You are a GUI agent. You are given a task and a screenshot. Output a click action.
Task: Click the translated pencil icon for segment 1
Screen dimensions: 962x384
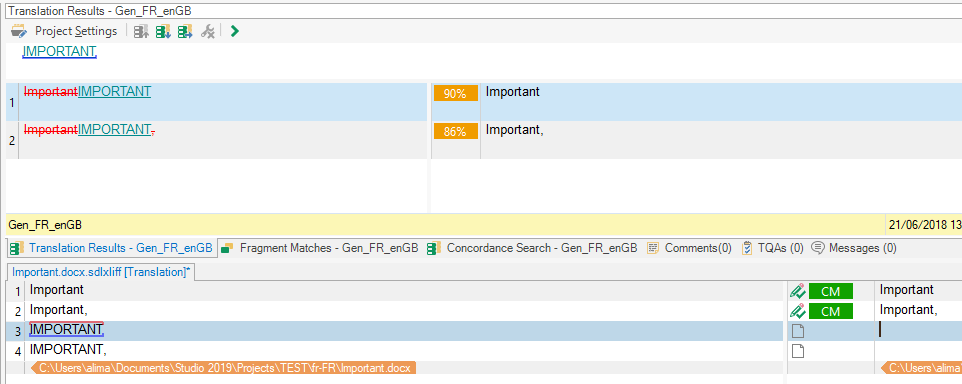coord(797,291)
